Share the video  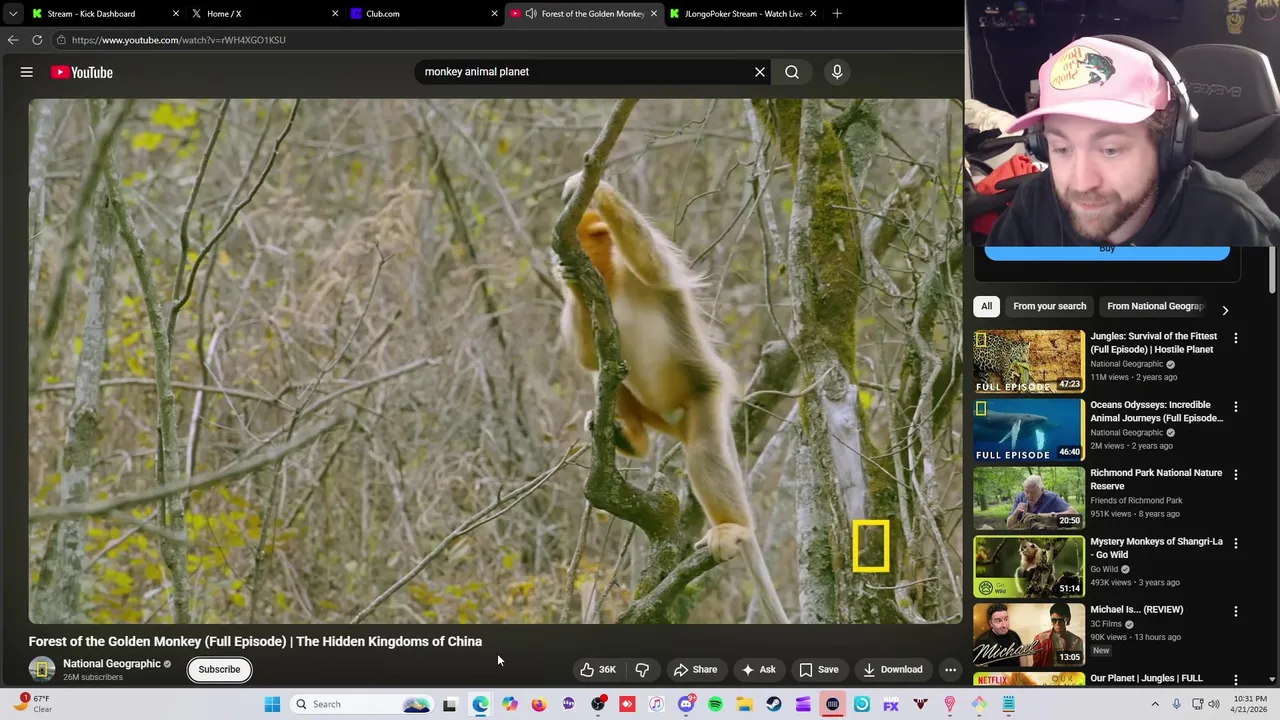pyautogui.click(x=695, y=670)
